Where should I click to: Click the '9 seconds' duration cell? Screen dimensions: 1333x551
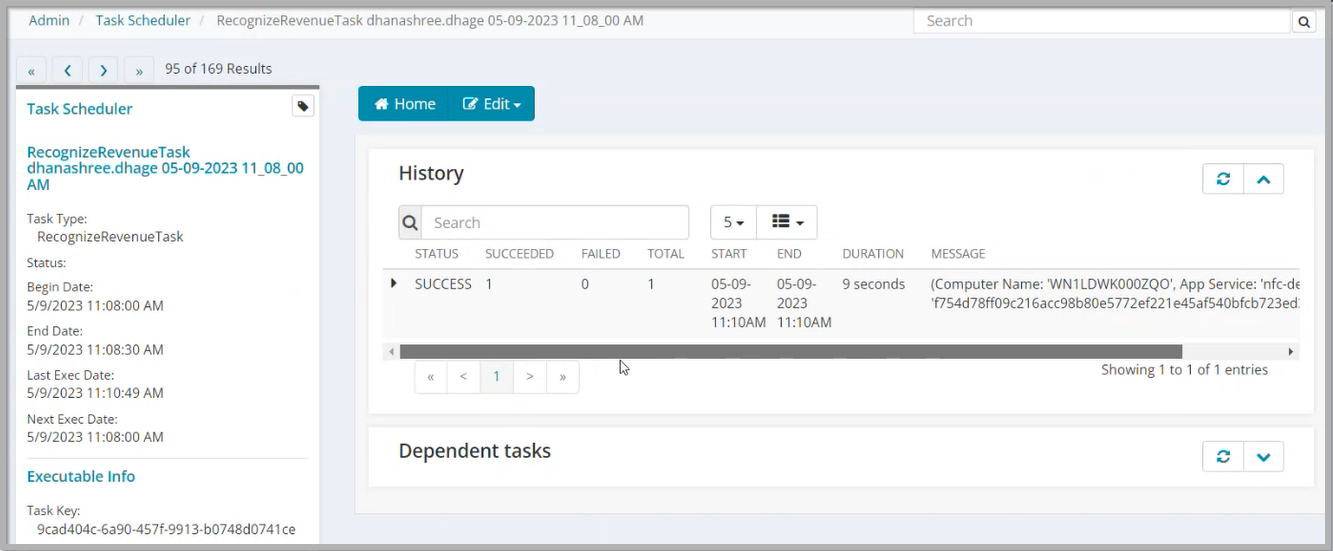click(874, 284)
